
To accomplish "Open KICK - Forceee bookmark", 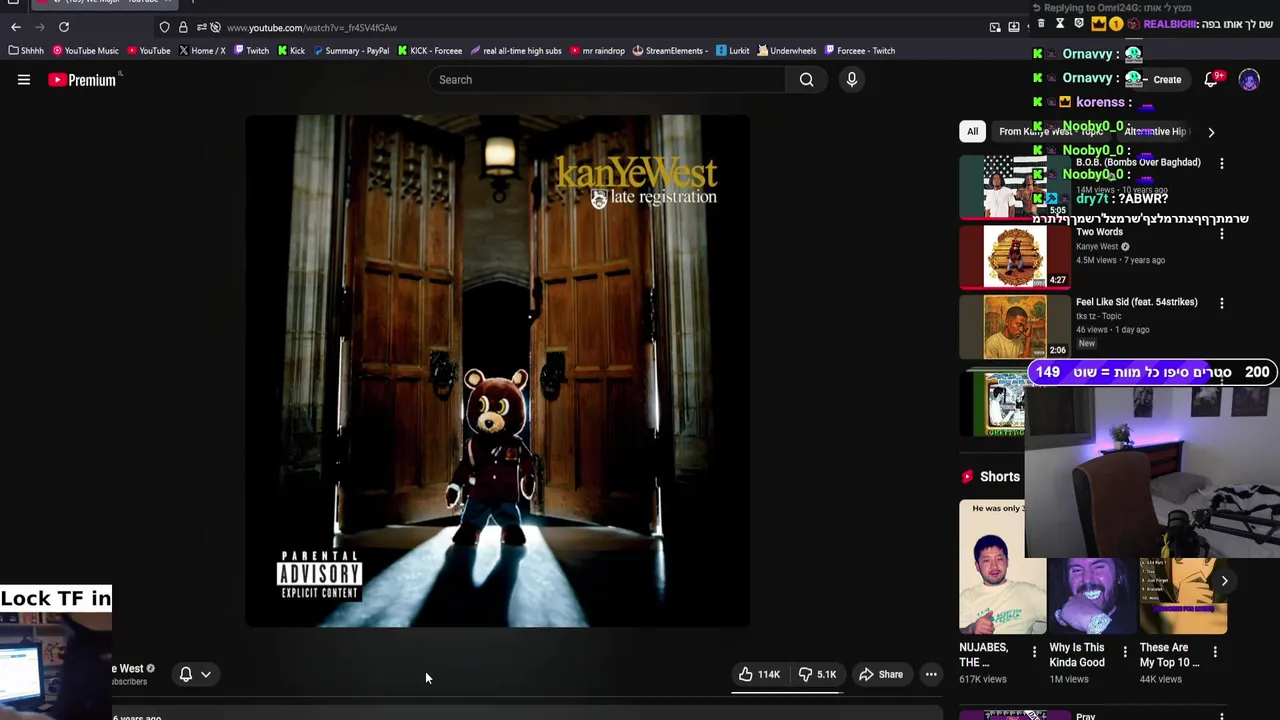I will click(430, 51).
